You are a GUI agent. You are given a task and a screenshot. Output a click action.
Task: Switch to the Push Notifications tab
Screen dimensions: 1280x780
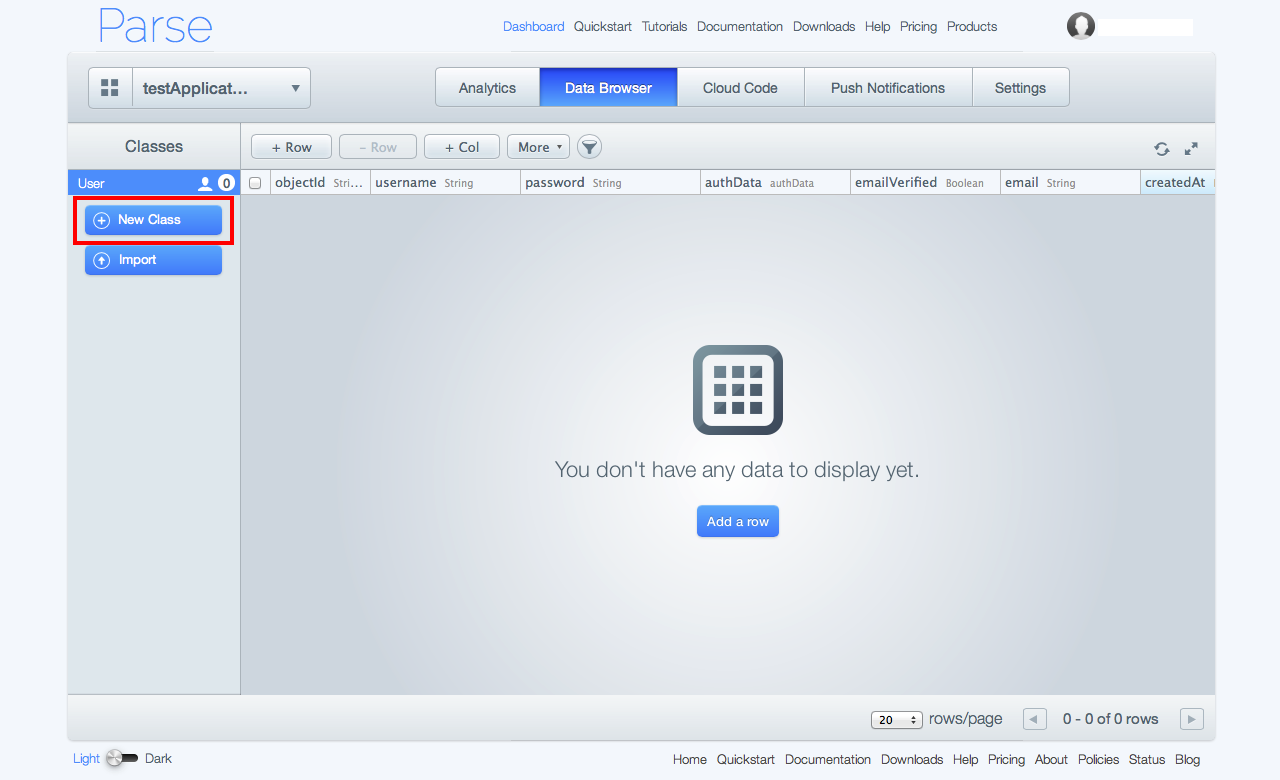(888, 88)
